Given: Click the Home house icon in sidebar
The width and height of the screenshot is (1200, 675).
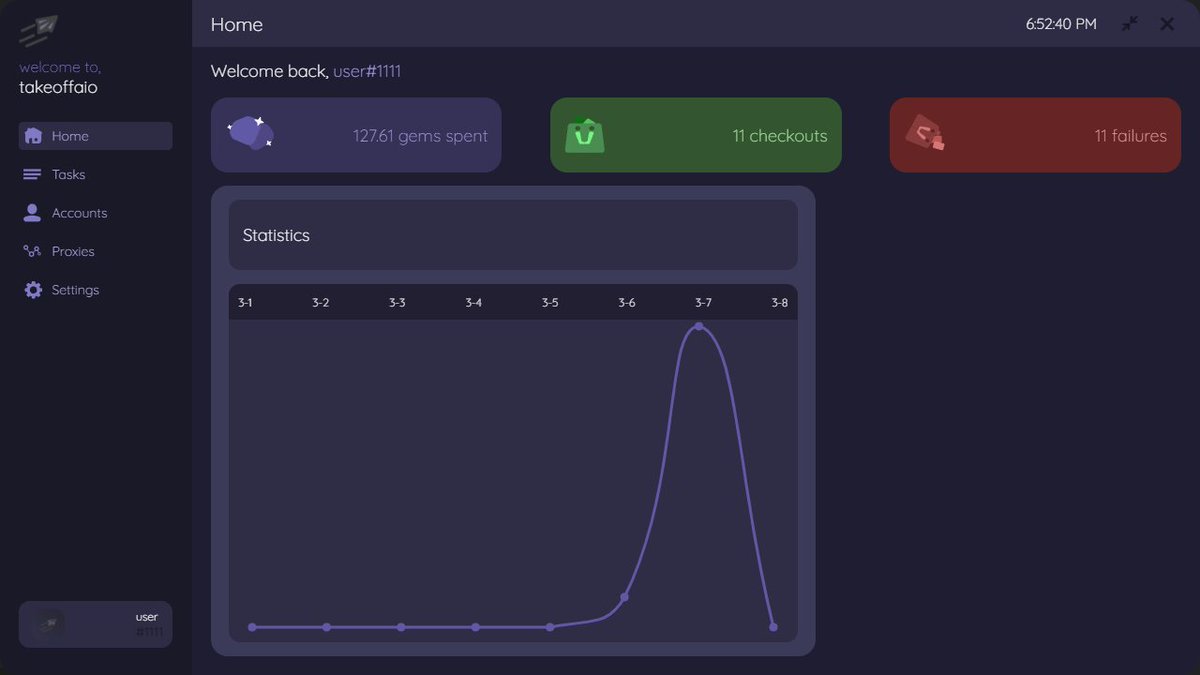Looking at the screenshot, I should pos(33,136).
